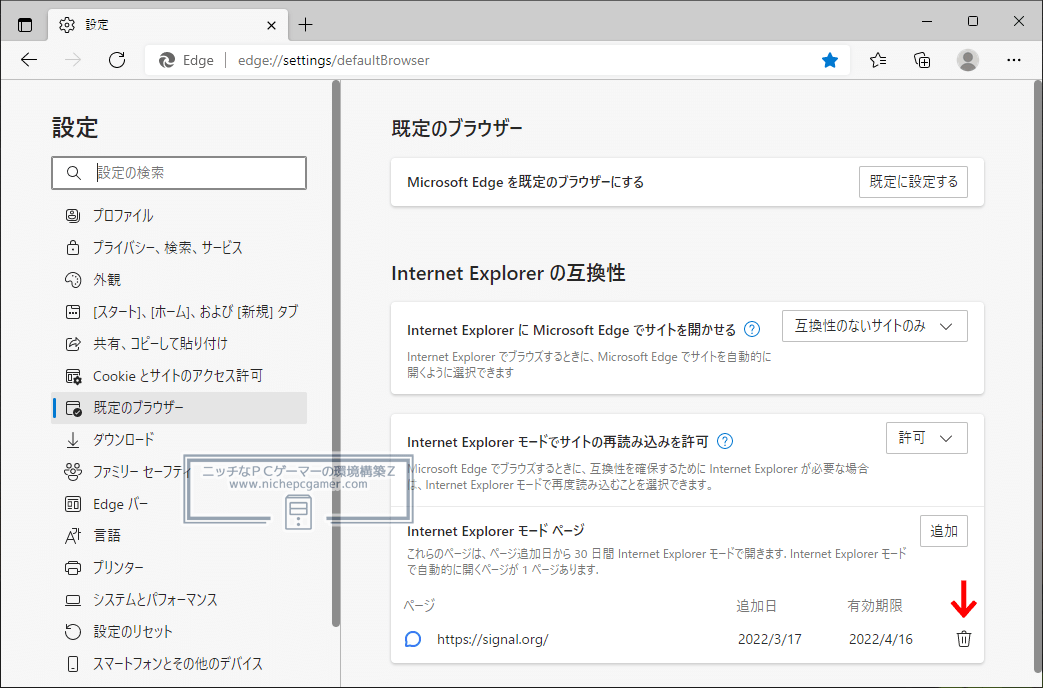Open 設定のリセット settings
The height and width of the screenshot is (688, 1043).
(179, 631)
